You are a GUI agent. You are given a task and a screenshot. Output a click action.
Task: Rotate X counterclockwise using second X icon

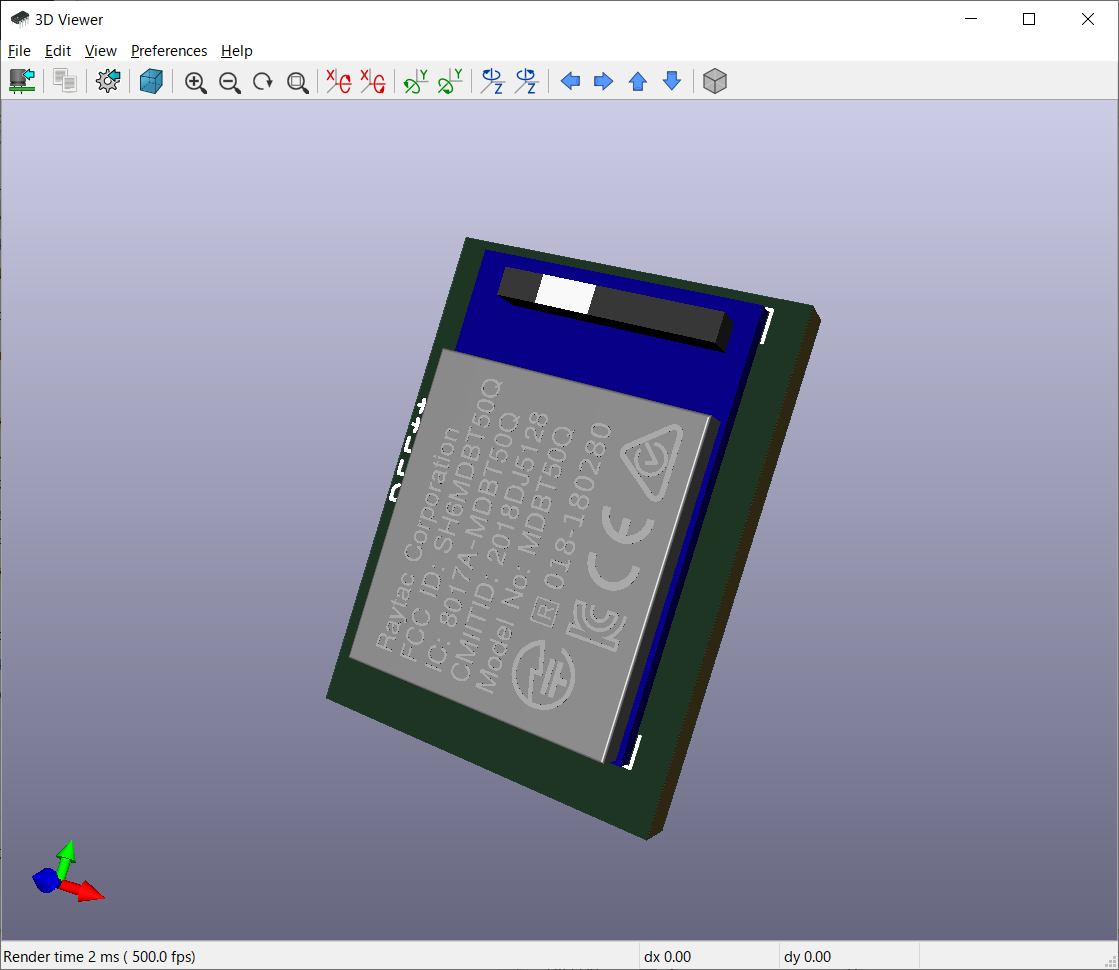coord(373,82)
